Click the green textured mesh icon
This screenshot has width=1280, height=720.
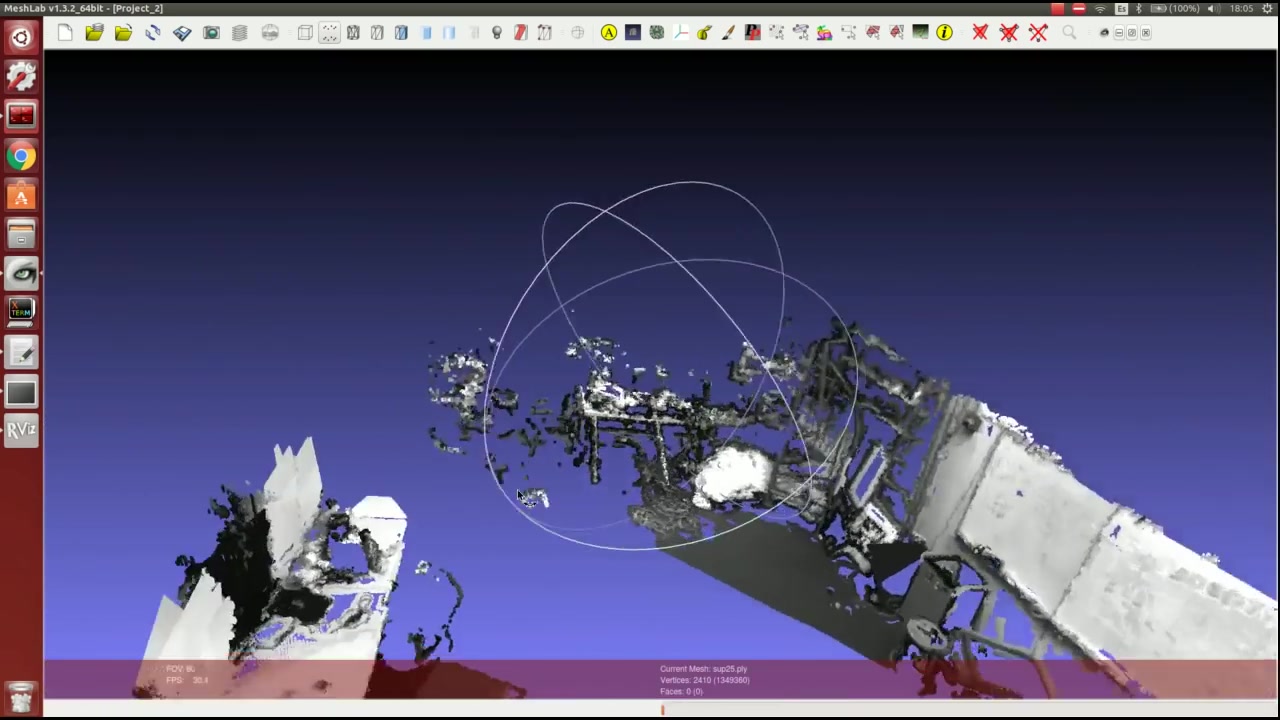[656, 33]
